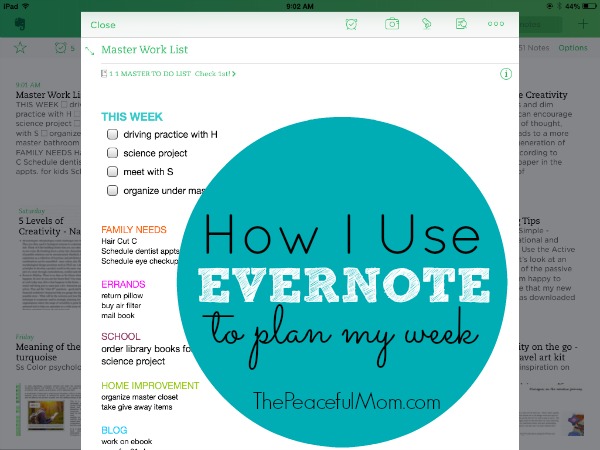
Task: Open Meaning of the turquoise note card
Action: 48,385
